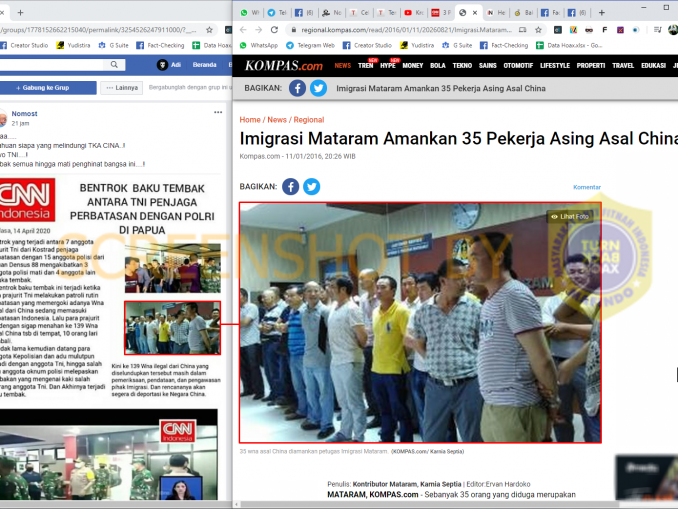Click the browser profile avatar in Kompas window
678x509 pixels.
(x=673, y=30)
